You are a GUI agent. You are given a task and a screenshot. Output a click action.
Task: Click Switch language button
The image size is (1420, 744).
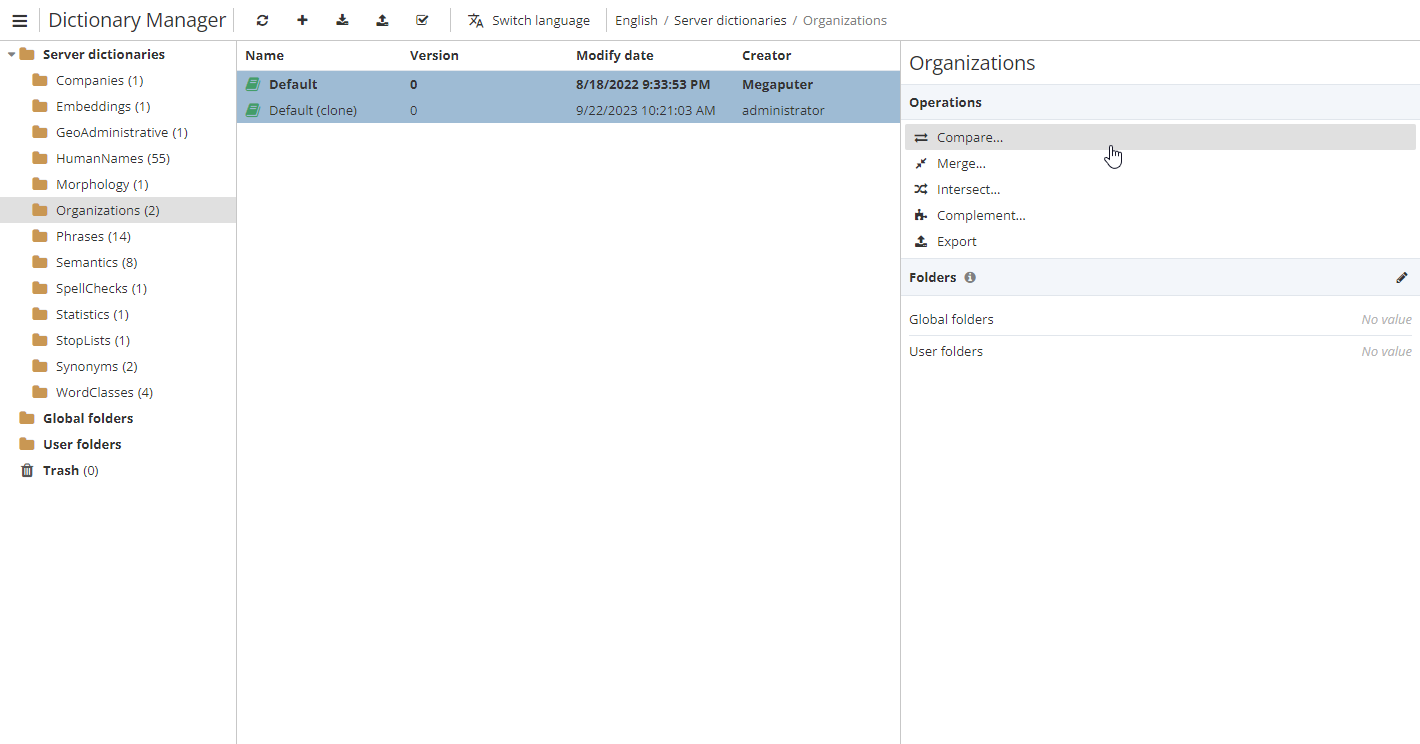click(529, 20)
